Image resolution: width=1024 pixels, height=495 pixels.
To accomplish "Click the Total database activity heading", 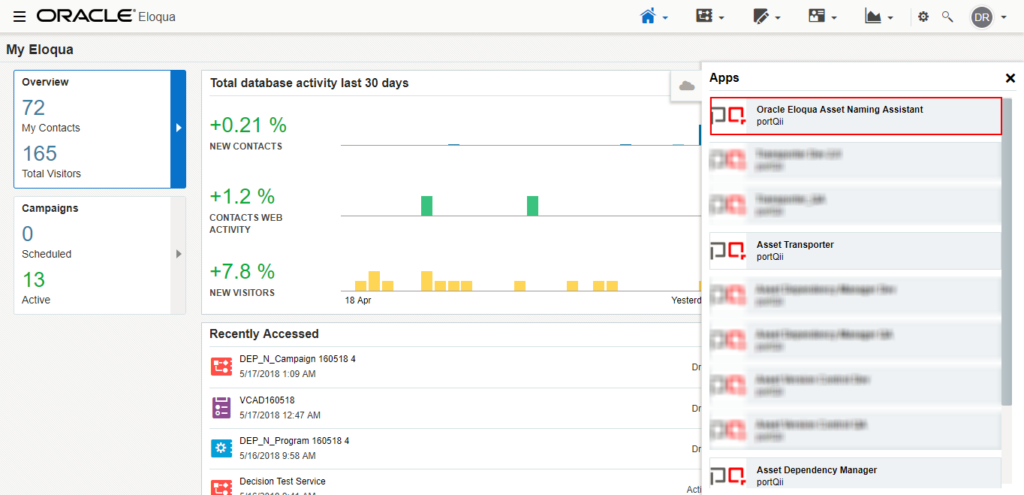I will 310,83.
